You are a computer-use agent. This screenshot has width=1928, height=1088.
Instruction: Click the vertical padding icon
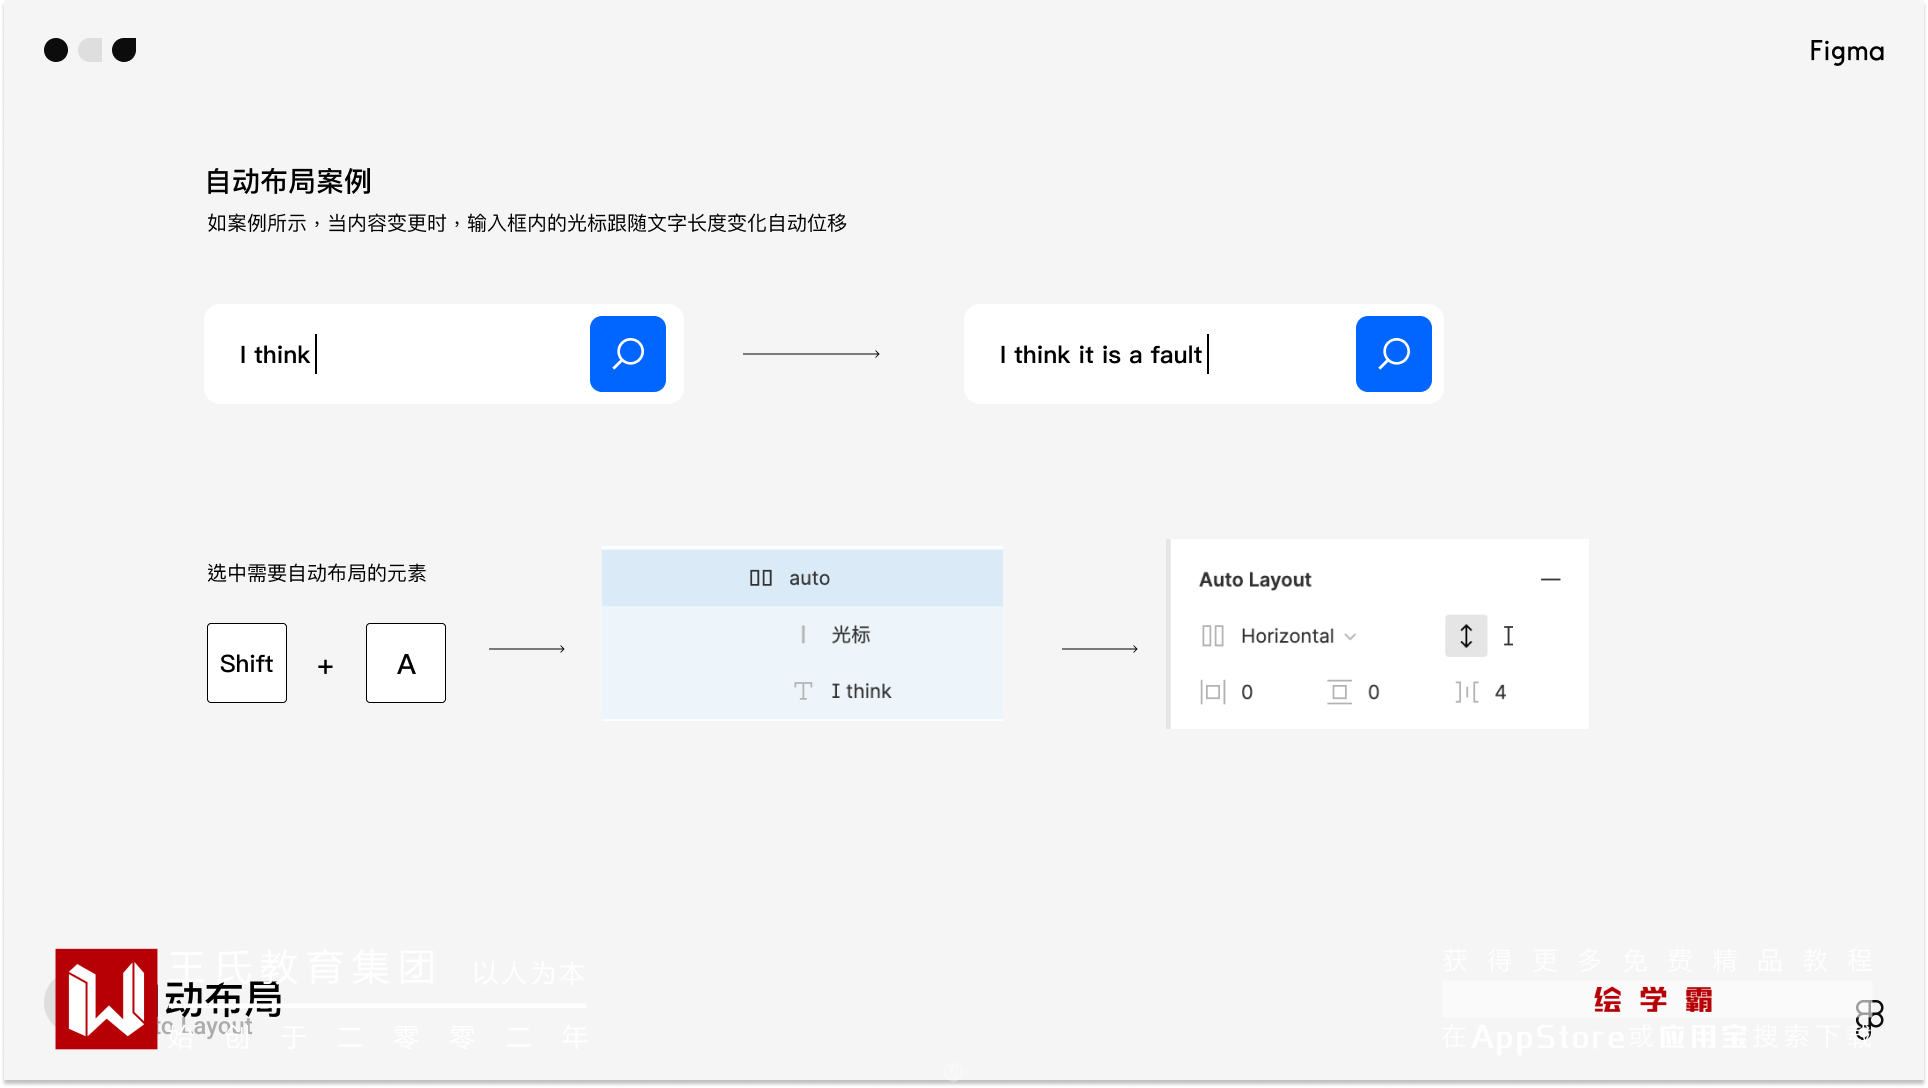click(x=1339, y=692)
